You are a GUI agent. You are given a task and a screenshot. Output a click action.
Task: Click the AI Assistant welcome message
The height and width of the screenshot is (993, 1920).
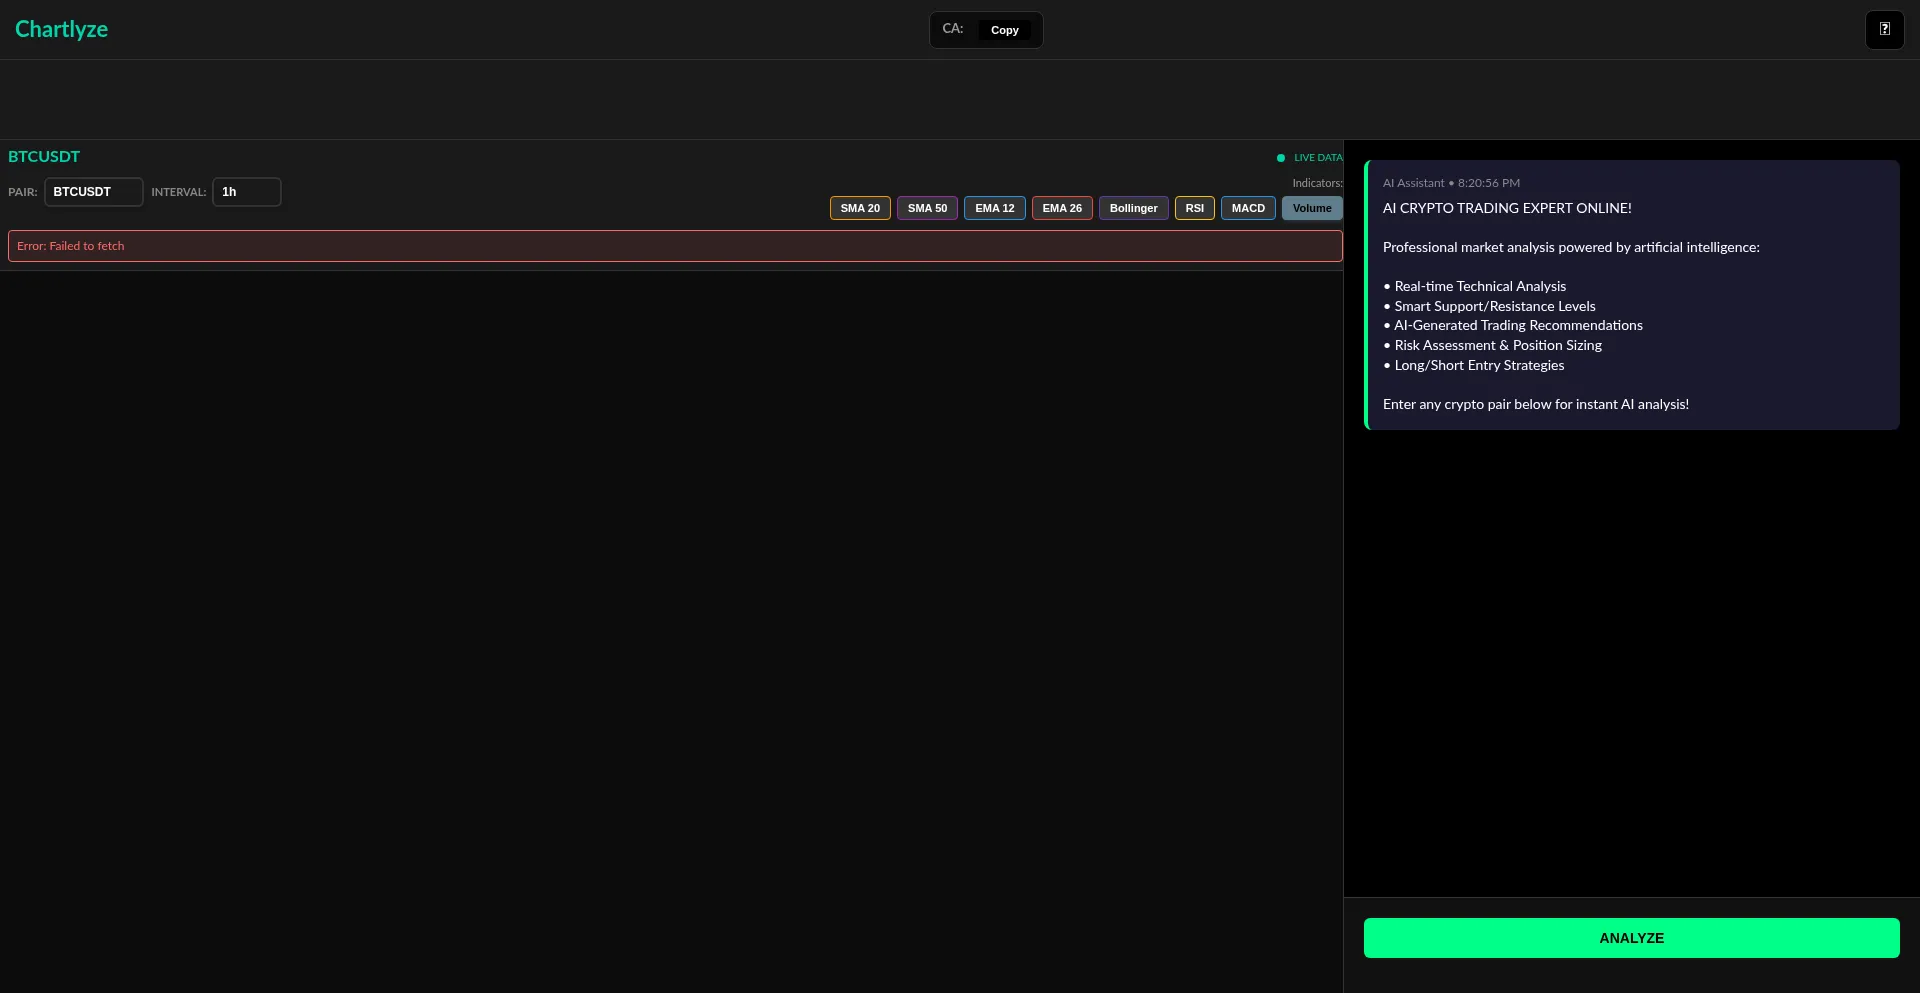(1631, 295)
